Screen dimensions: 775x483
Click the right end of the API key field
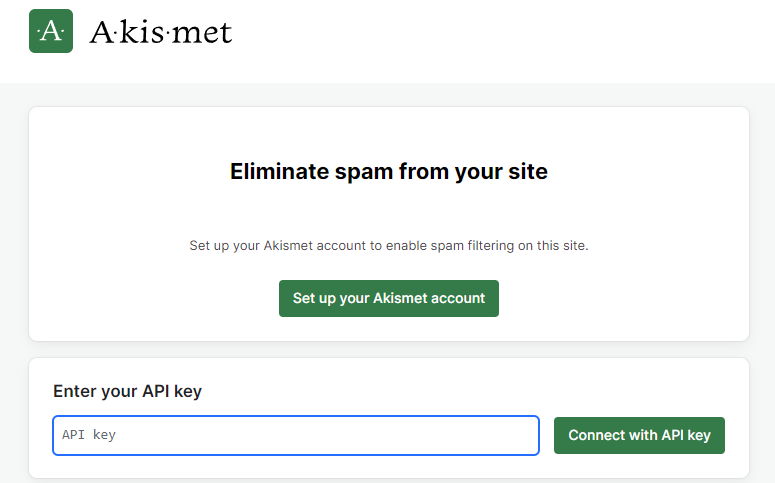tap(525, 435)
